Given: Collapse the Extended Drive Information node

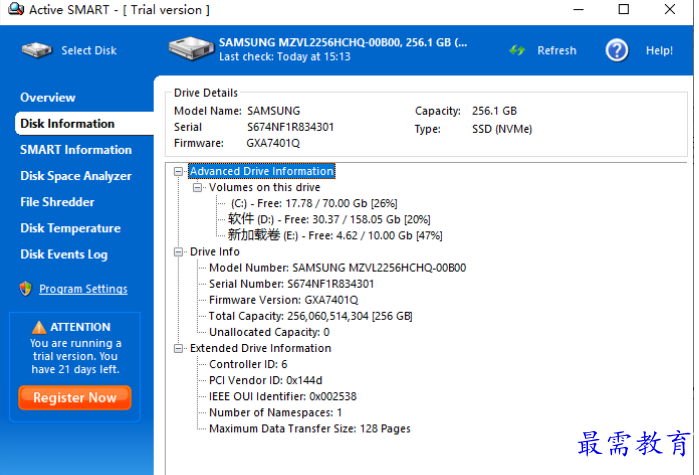Looking at the screenshot, I should pyautogui.click(x=178, y=348).
